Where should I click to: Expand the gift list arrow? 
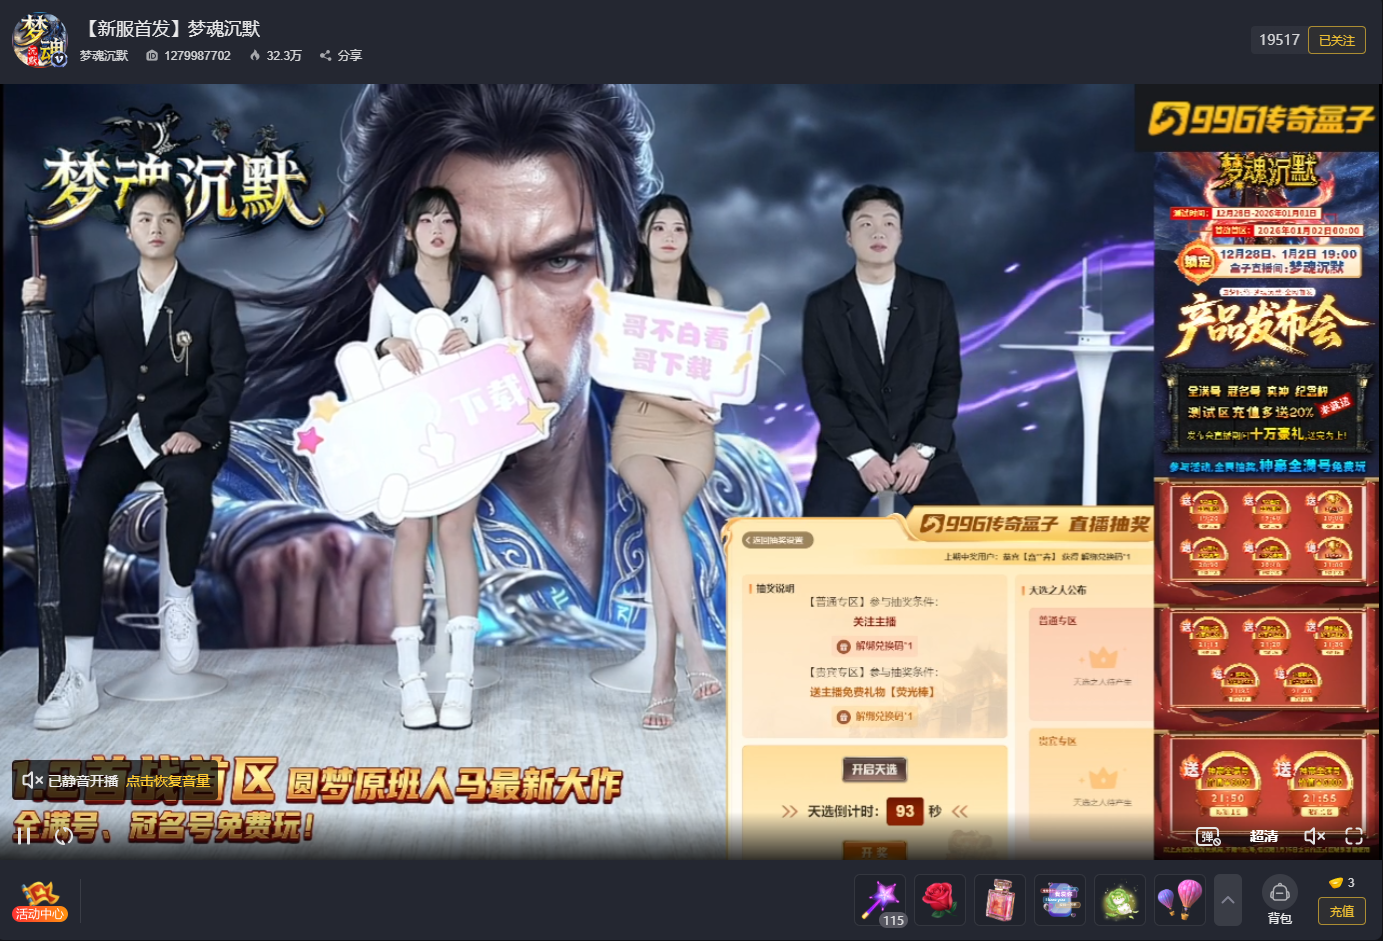tap(1228, 900)
